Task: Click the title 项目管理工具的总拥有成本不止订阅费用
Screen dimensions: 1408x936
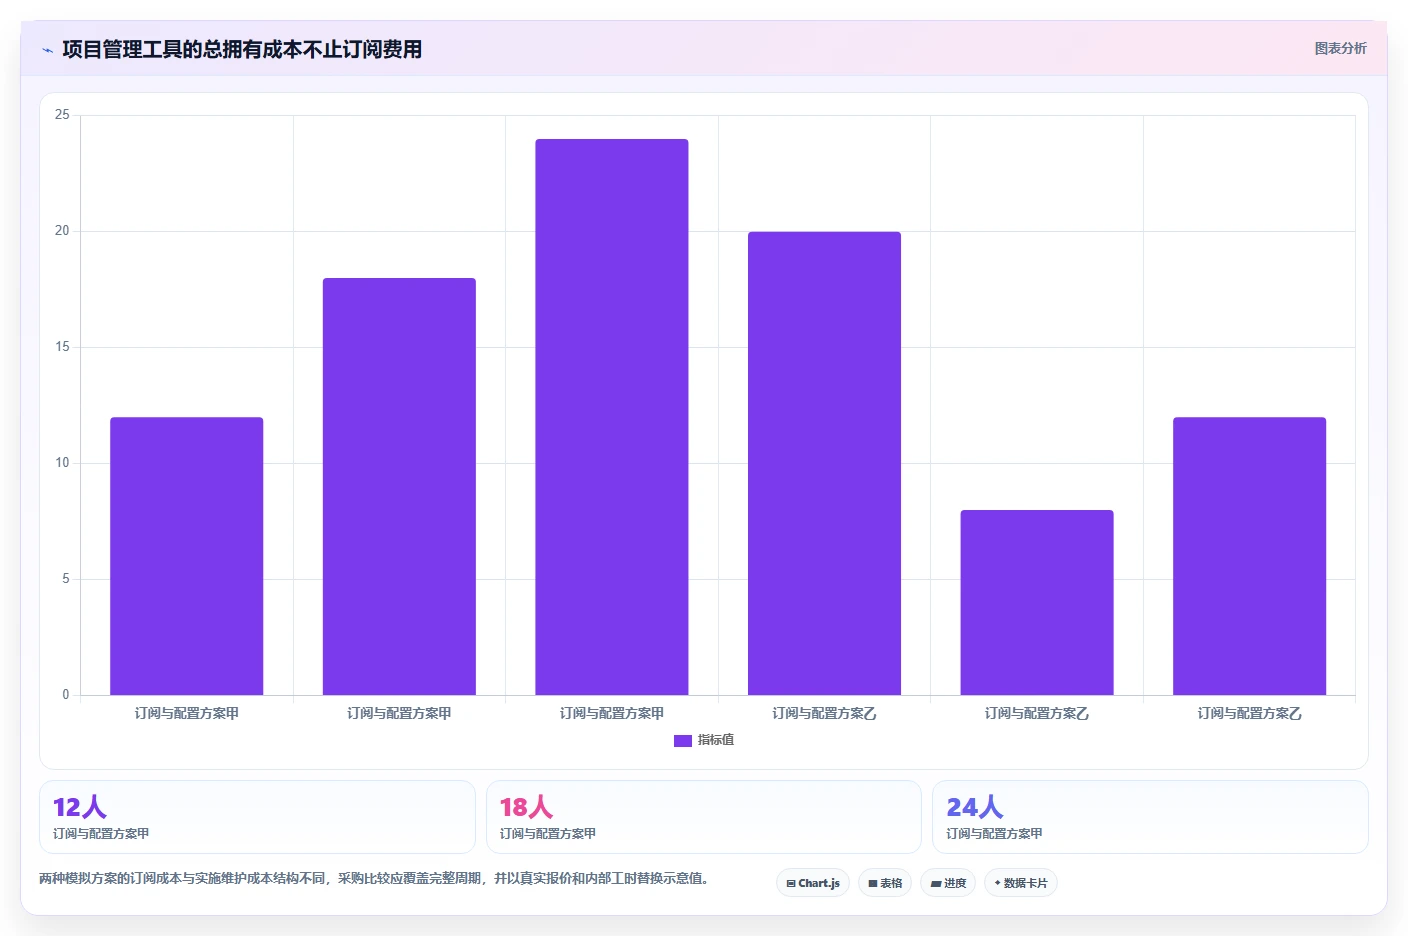Action: pos(242,49)
